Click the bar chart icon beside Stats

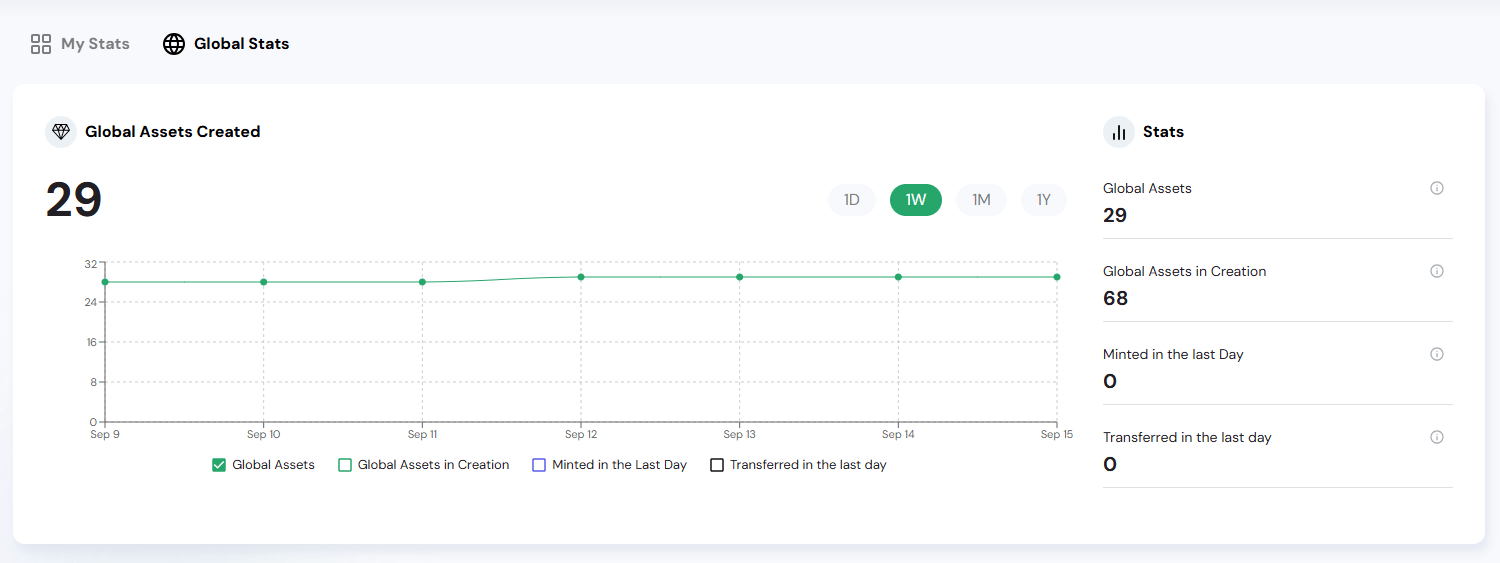[x=1119, y=132]
